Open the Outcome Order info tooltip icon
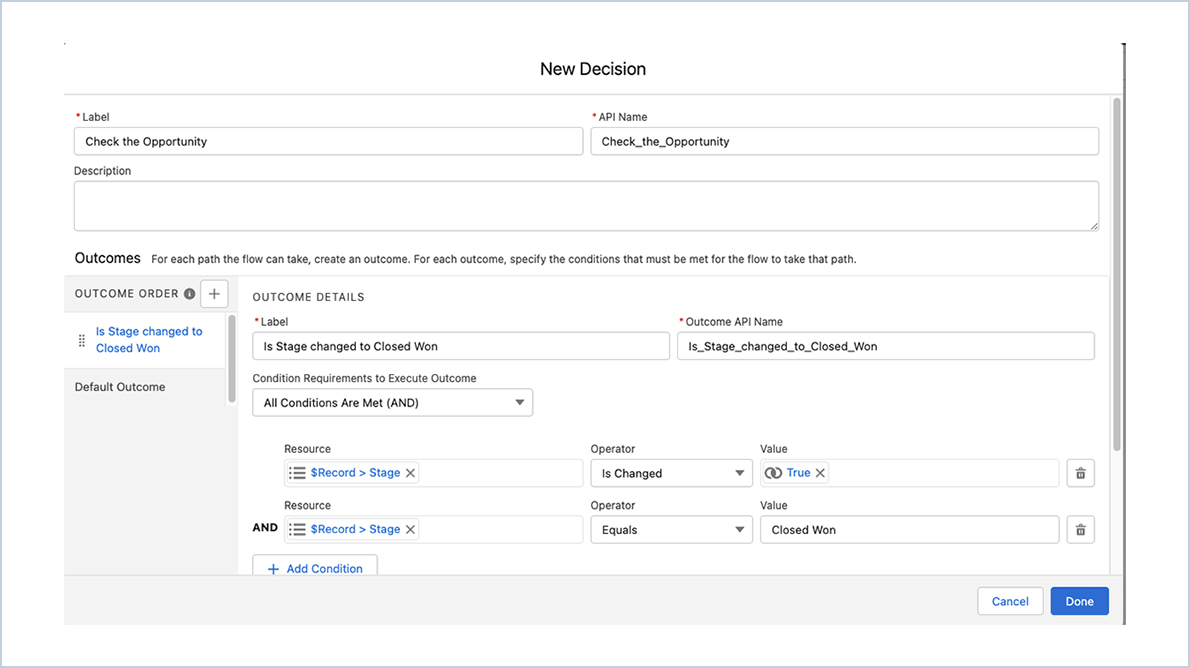Viewport: 1190px width, 668px height. [189, 293]
